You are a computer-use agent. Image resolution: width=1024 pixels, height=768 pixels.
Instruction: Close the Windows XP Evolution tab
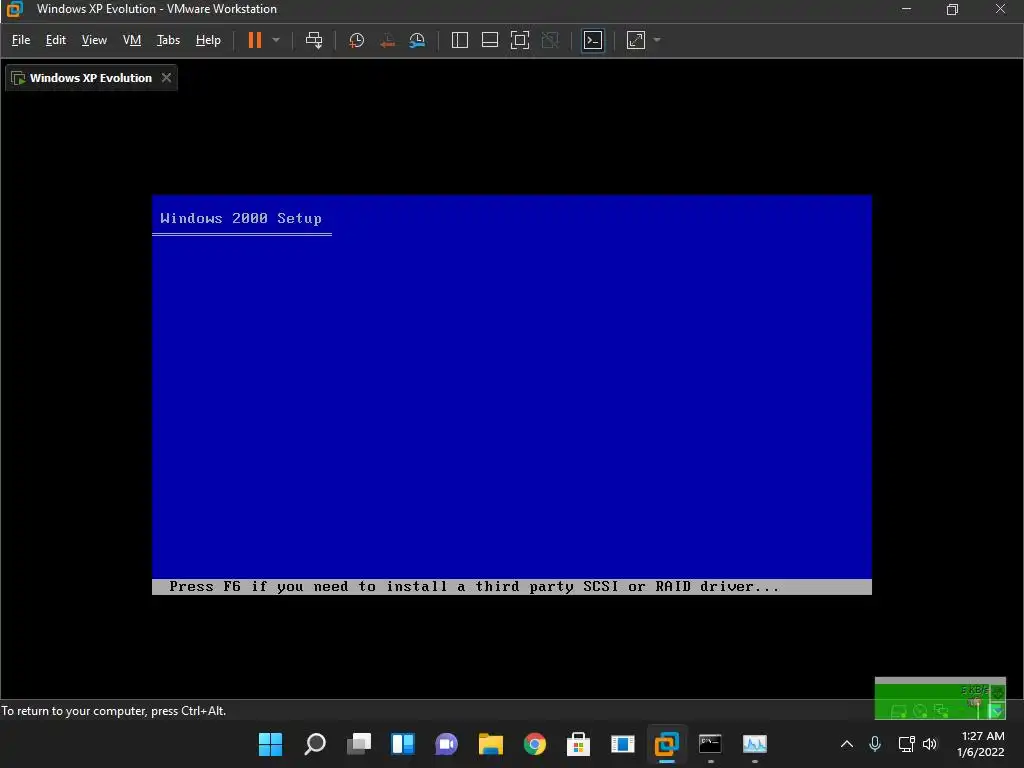(167, 78)
